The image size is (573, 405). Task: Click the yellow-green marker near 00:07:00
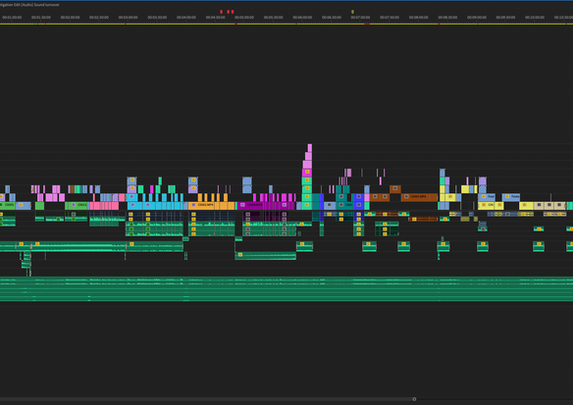(x=352, y=12)
